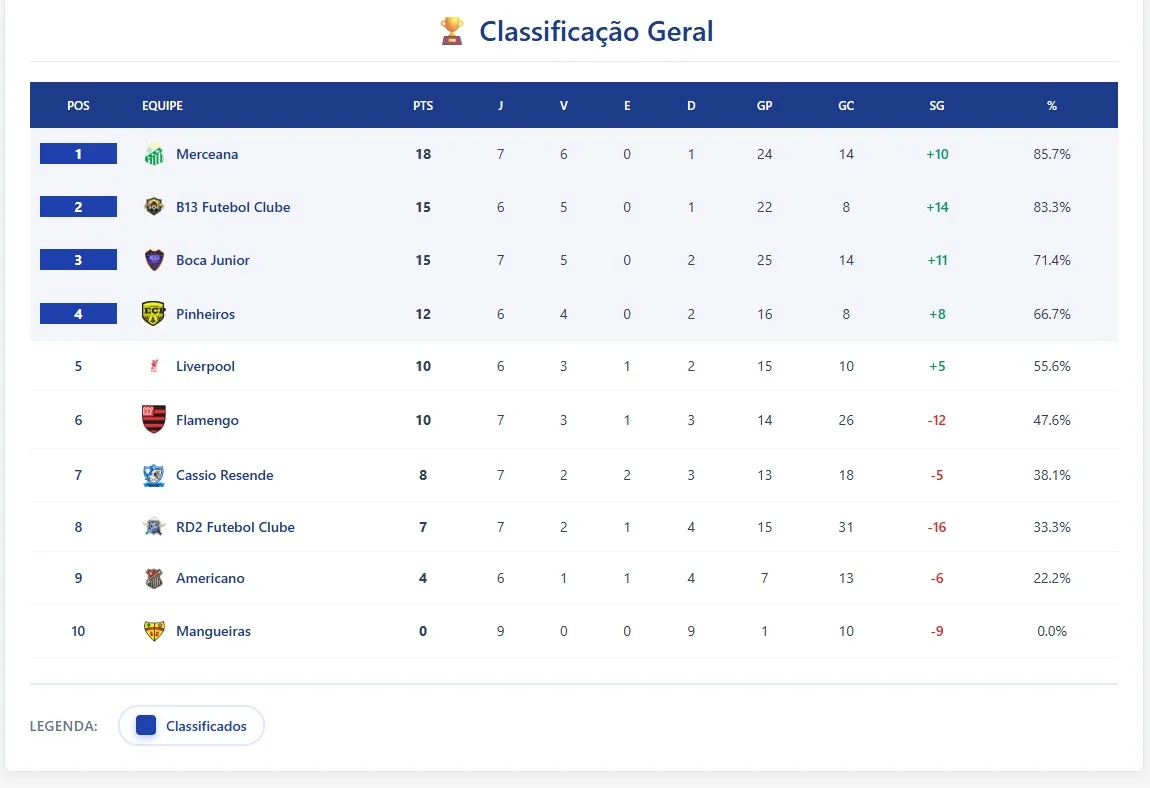
Task: Click the RD2 Futebol Clube badge
Action: 153,527
